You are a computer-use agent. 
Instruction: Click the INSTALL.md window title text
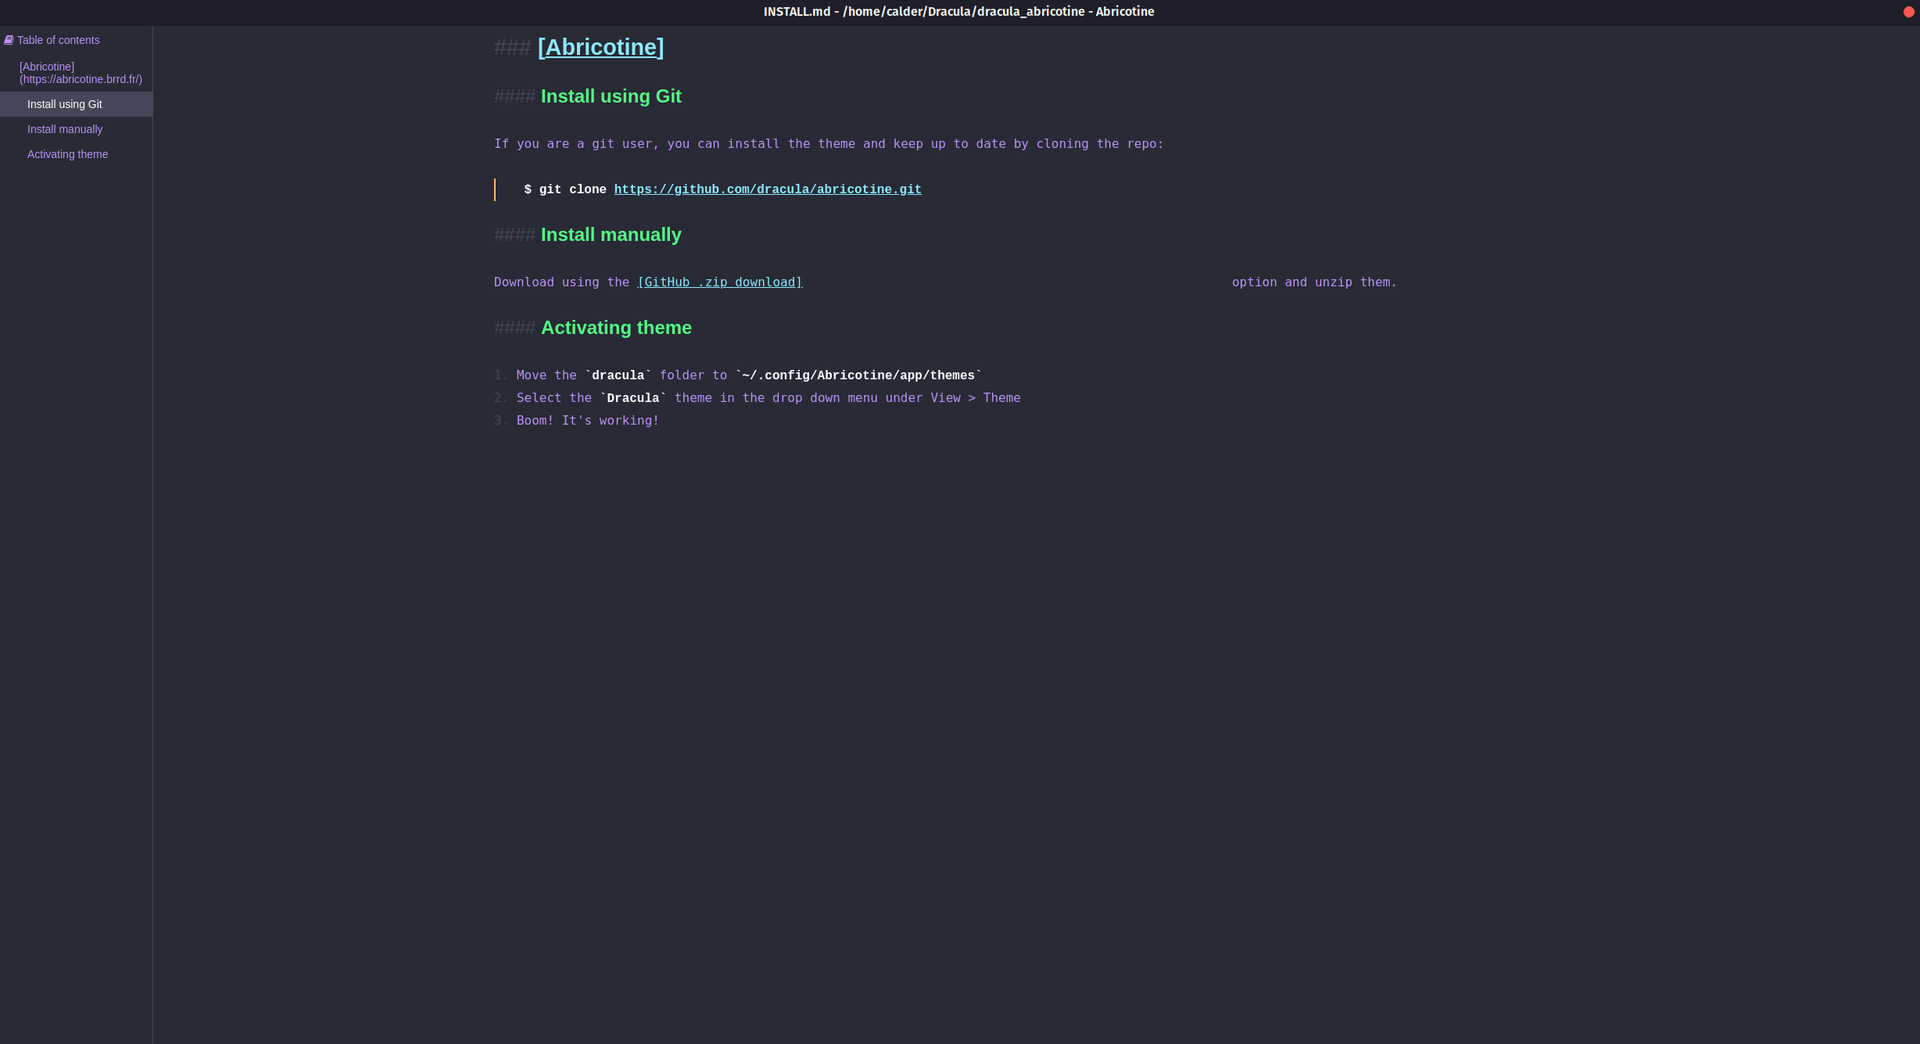959,12
